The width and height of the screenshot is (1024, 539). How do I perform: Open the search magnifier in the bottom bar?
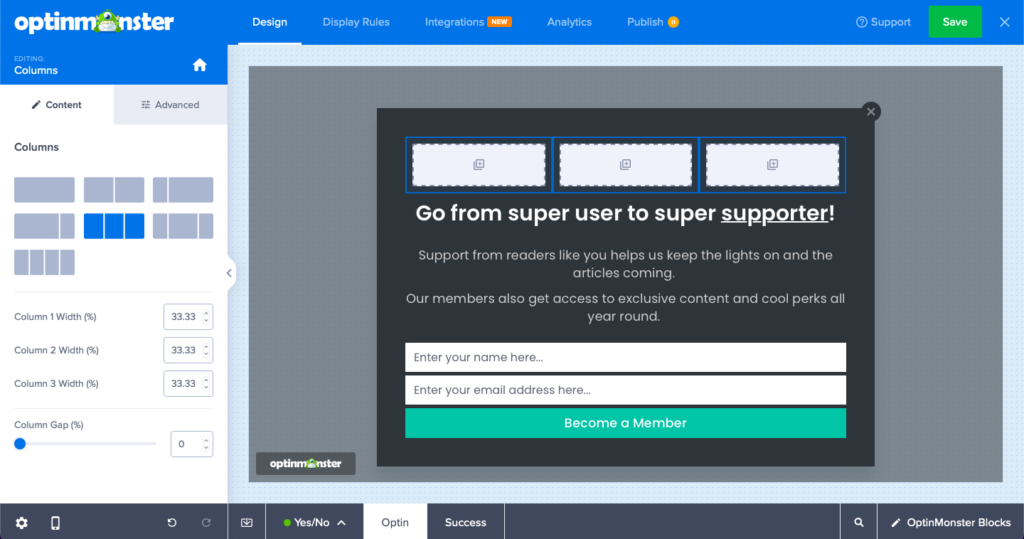(858, 522)
